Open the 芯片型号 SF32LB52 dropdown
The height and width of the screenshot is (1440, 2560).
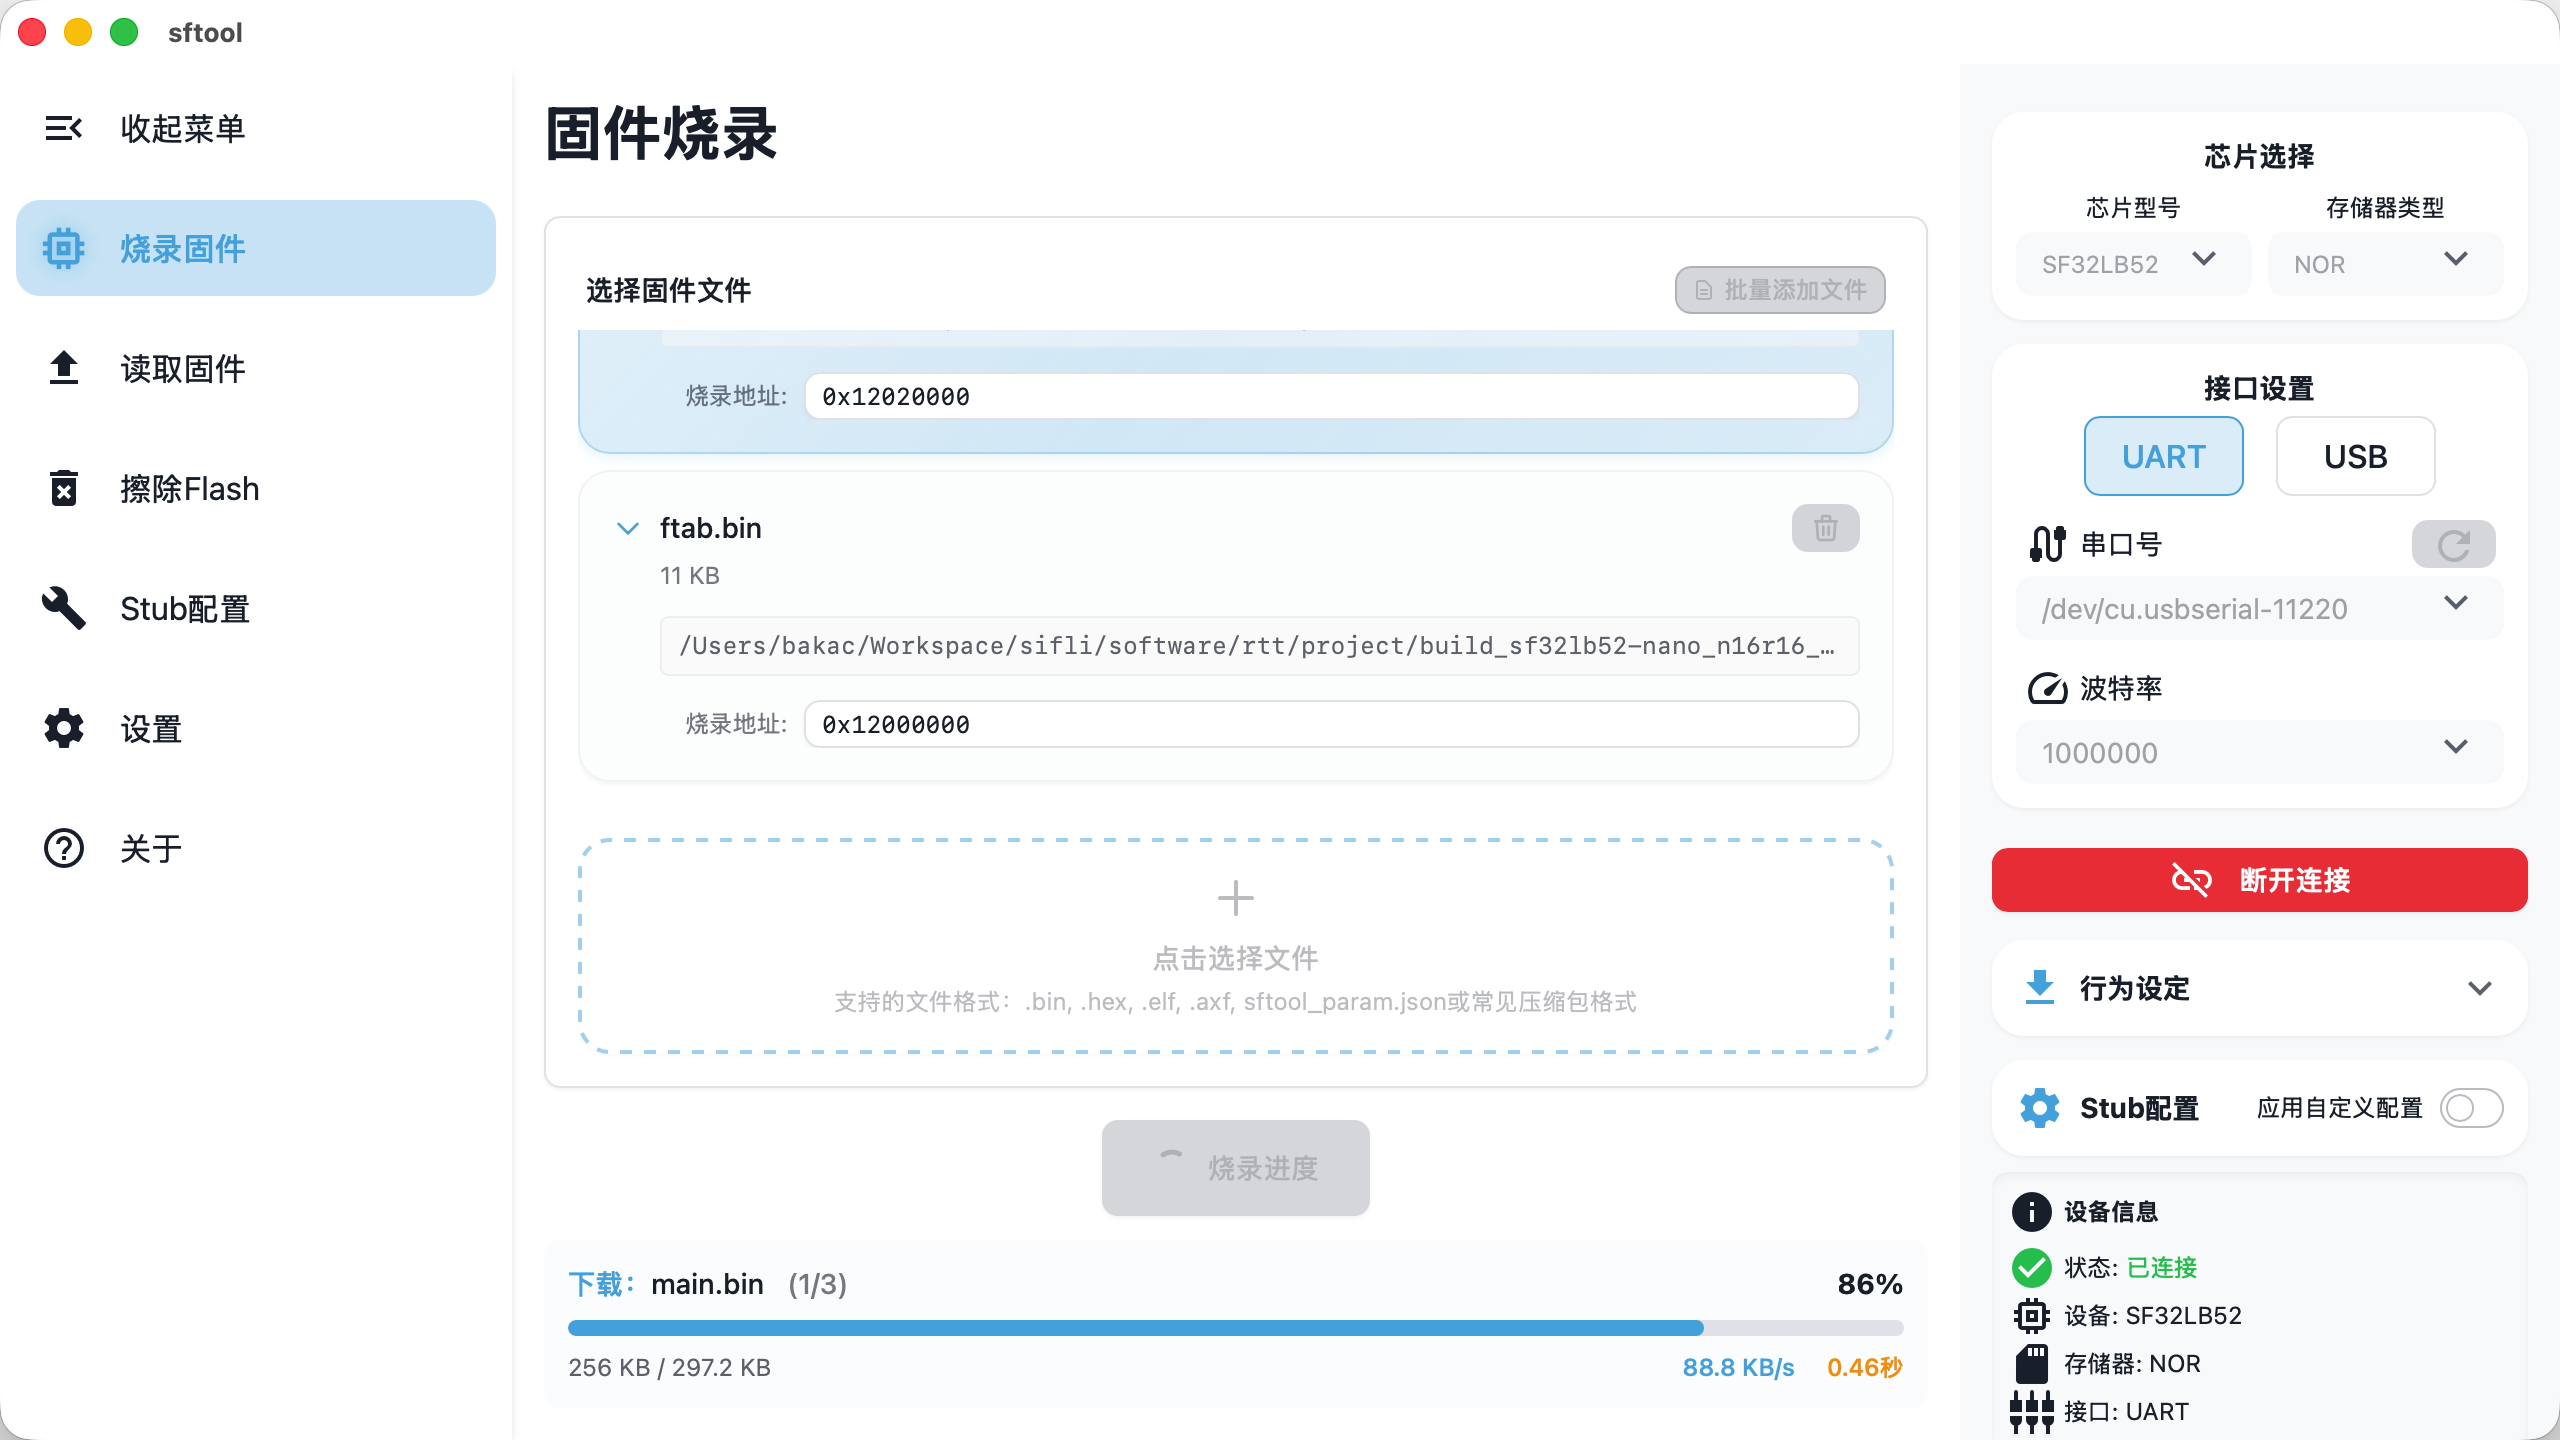pyautogui.click(x=2132, y=264)
